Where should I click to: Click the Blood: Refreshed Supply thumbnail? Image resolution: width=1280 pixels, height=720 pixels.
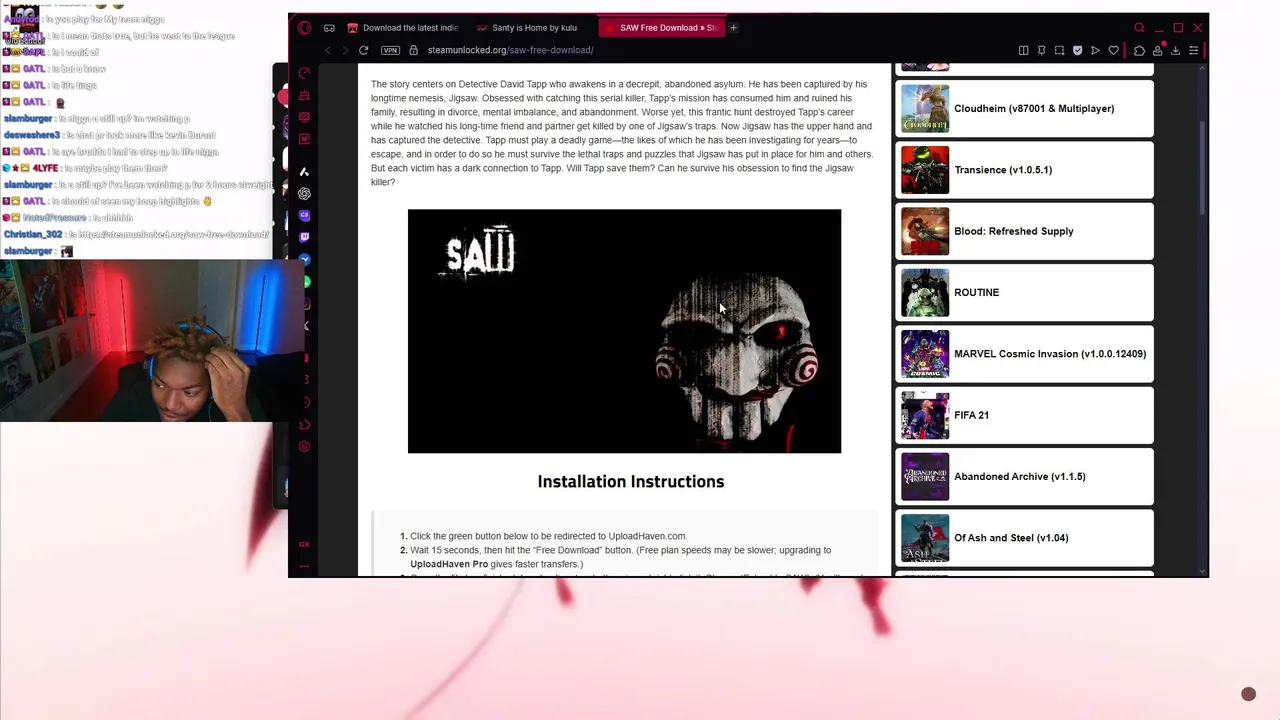coord(925,231)
